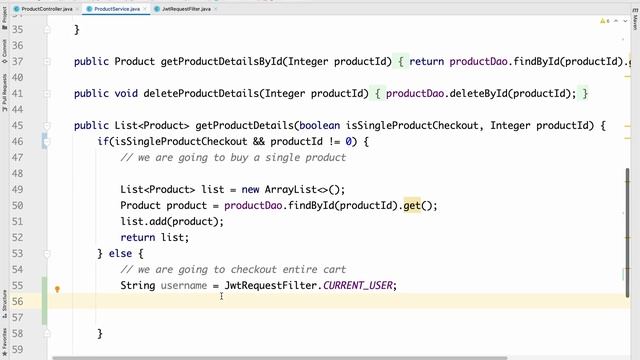The image size is (640, 360).
Task: Go to next highlighted problem arrow
Action: [625, 21]
